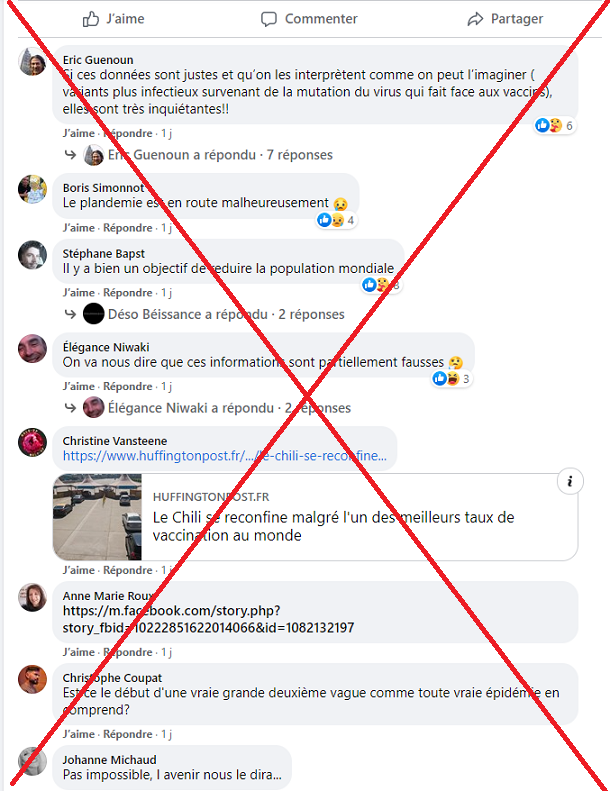Open Johanne Michaud's profile name

109,760
